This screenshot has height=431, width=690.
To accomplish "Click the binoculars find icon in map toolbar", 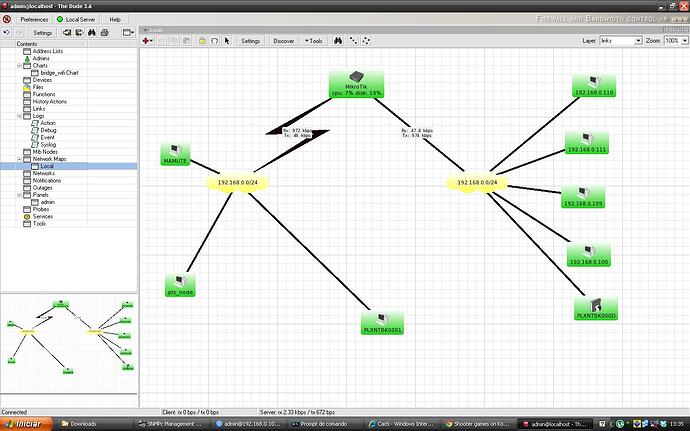I will point(338,41).
